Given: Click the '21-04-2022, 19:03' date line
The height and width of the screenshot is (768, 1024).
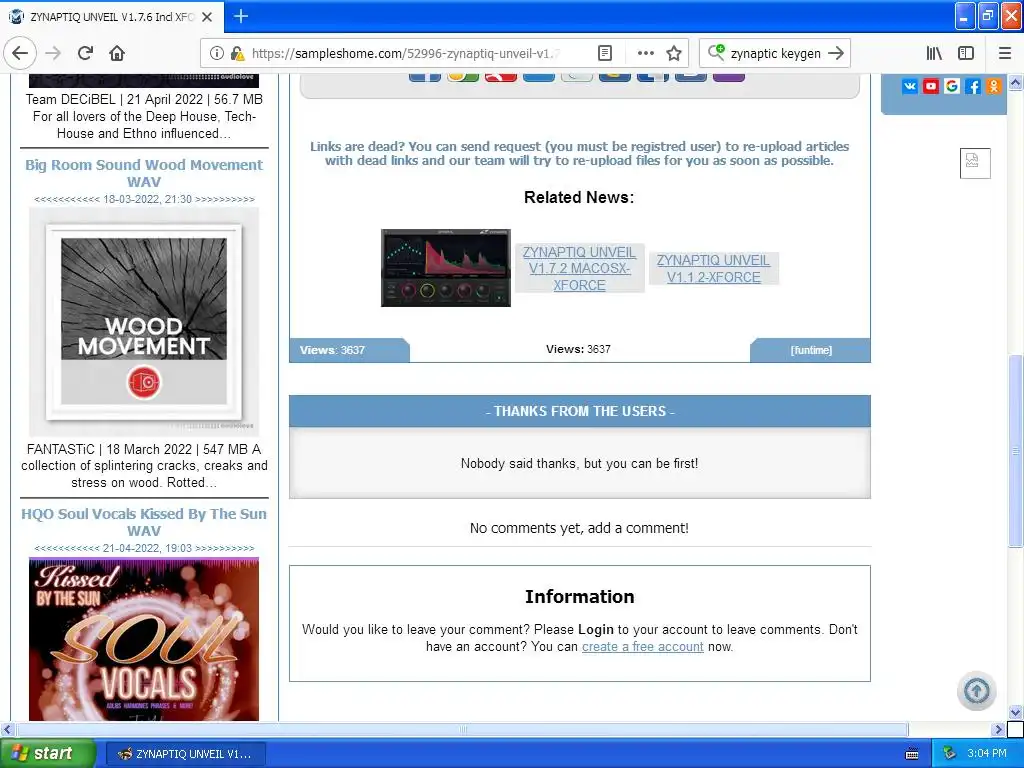Looking at the screenshot, I should click(144, 548).
